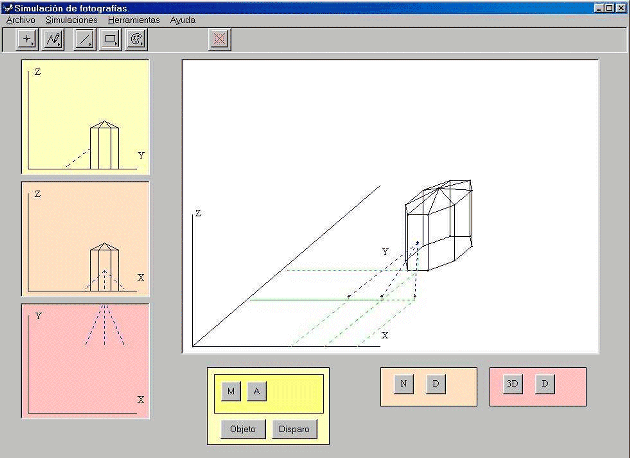Viewport: 630px width, 458px height.
Task: Click the Objeto button
Action: (243, 429)
